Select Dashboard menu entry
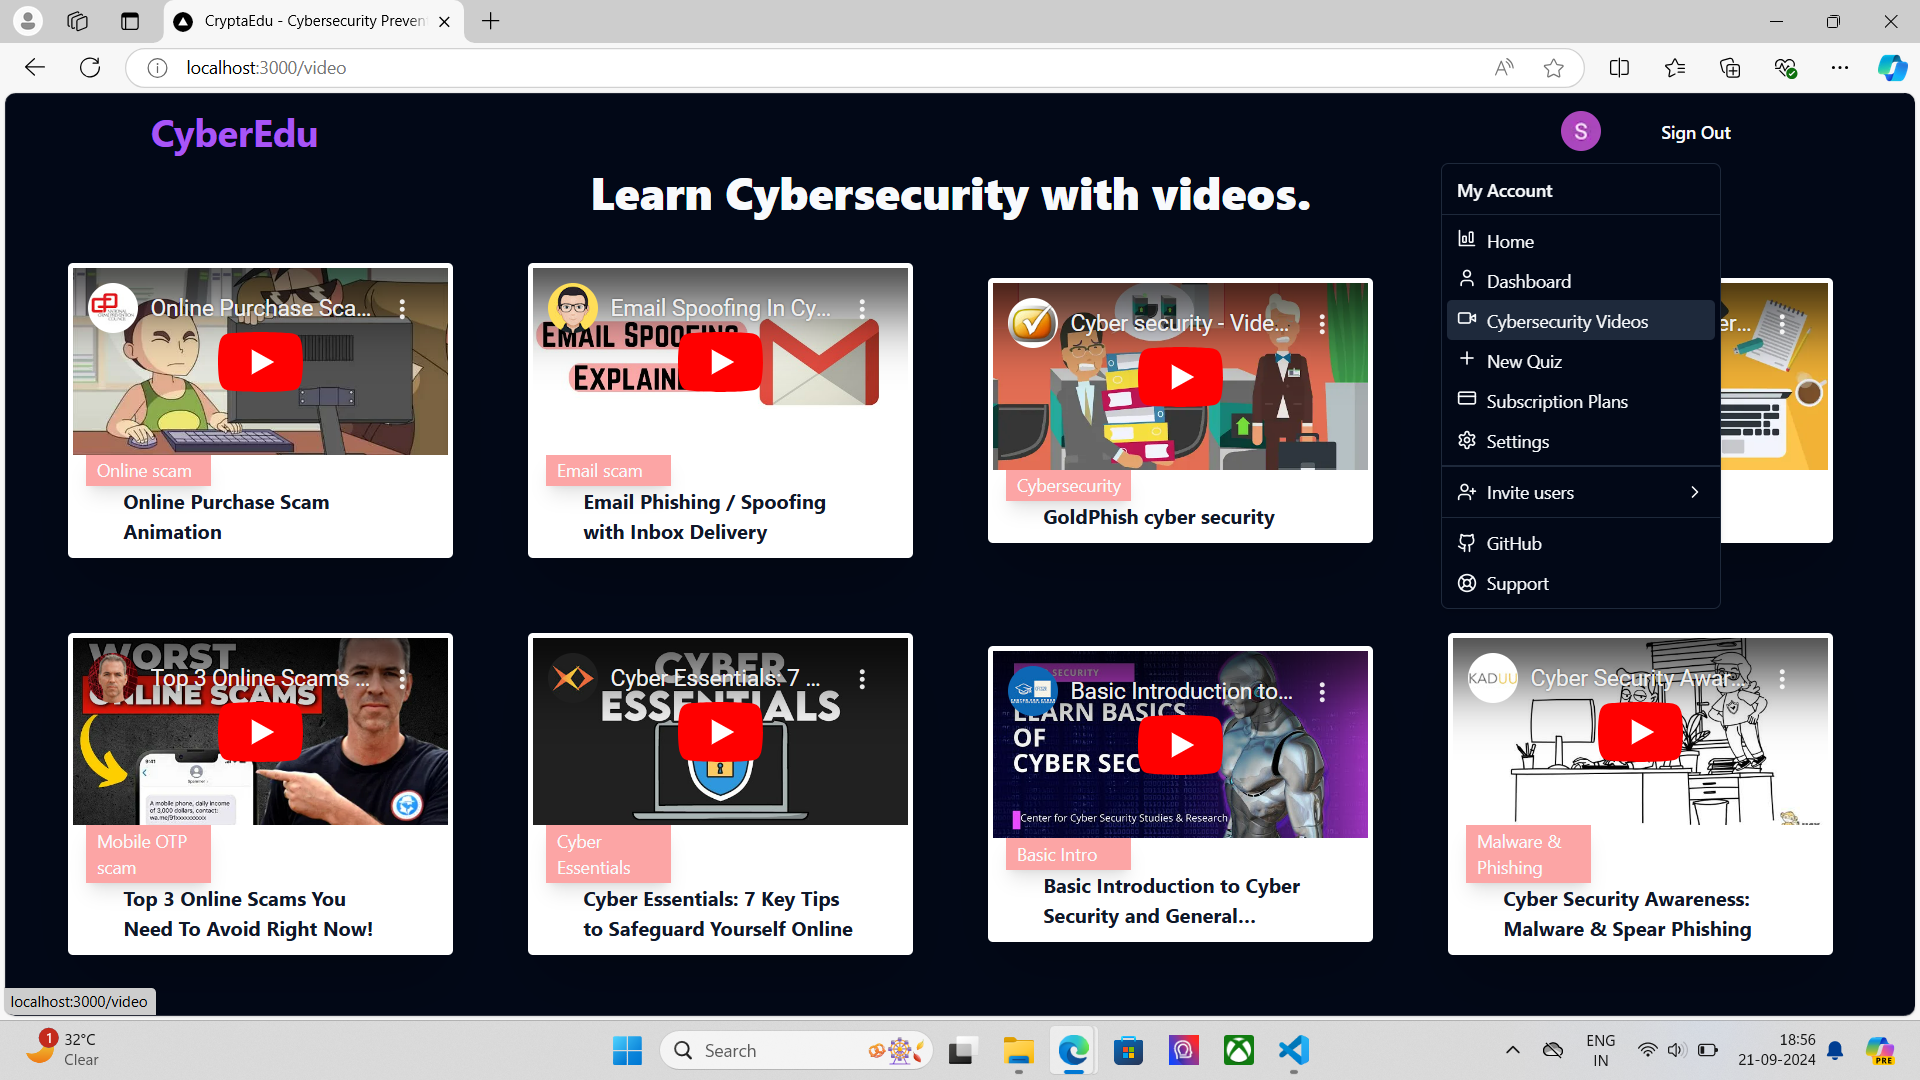 1528,281
